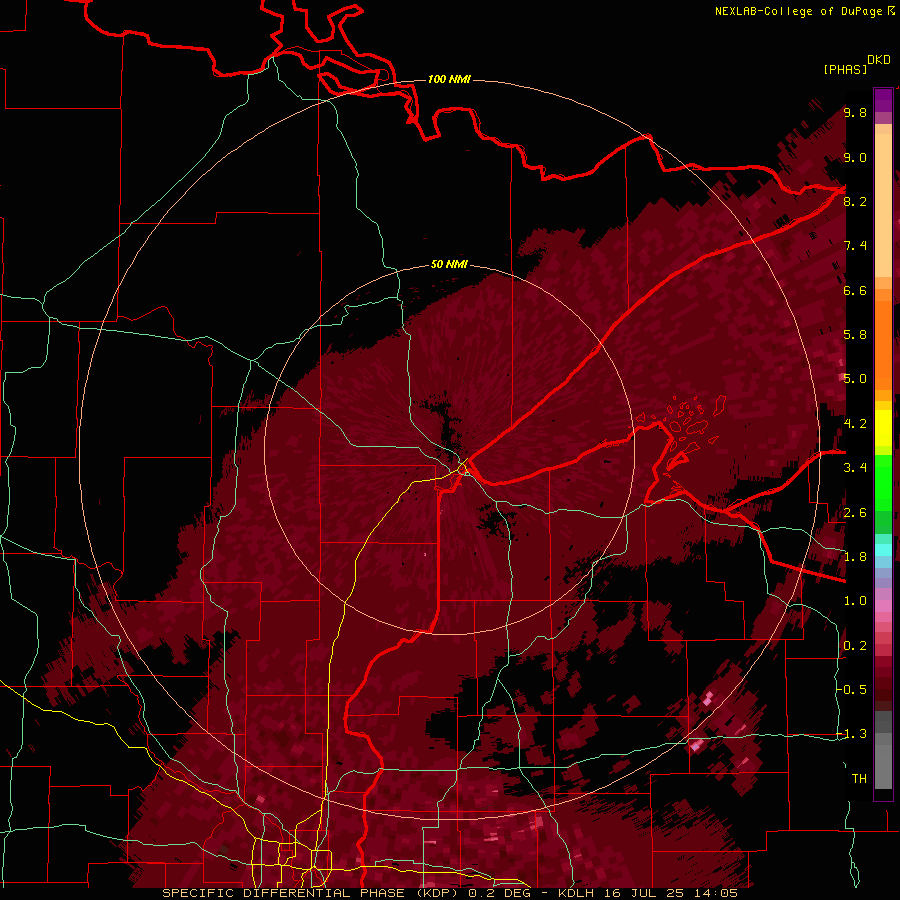Click the 8.2 value on the color scale

click(855, 201)
